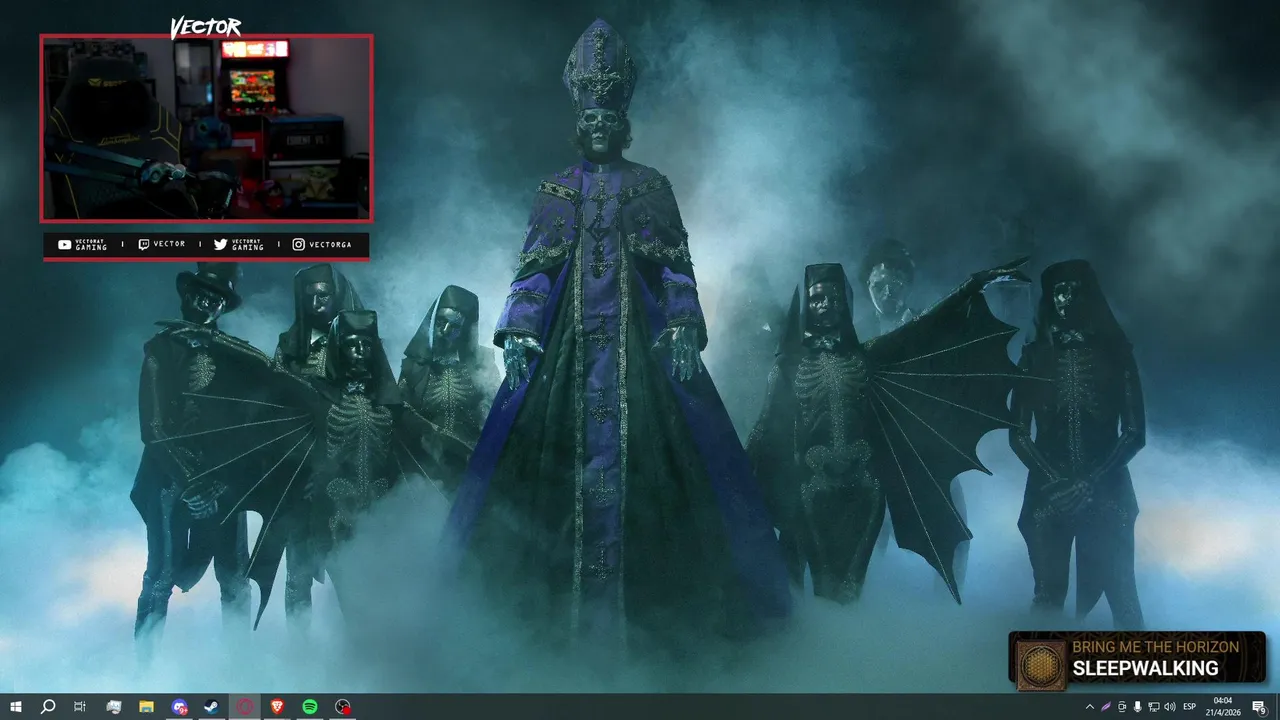Click the webcam preview thumbnail
Screen dimensions: 1280x720
point(206,128)
